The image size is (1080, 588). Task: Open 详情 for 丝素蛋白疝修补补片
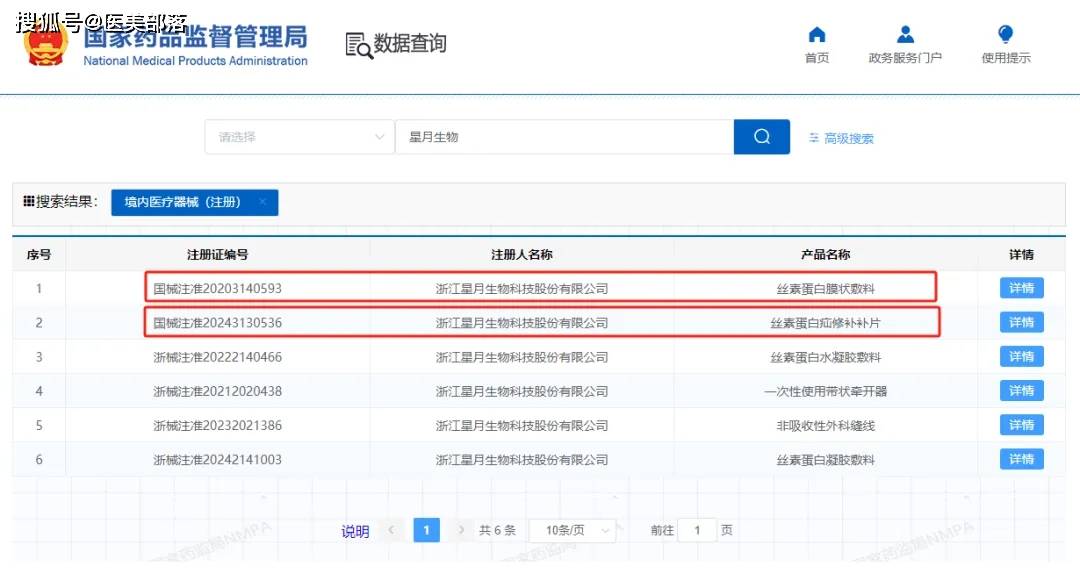pos(1021,322)
